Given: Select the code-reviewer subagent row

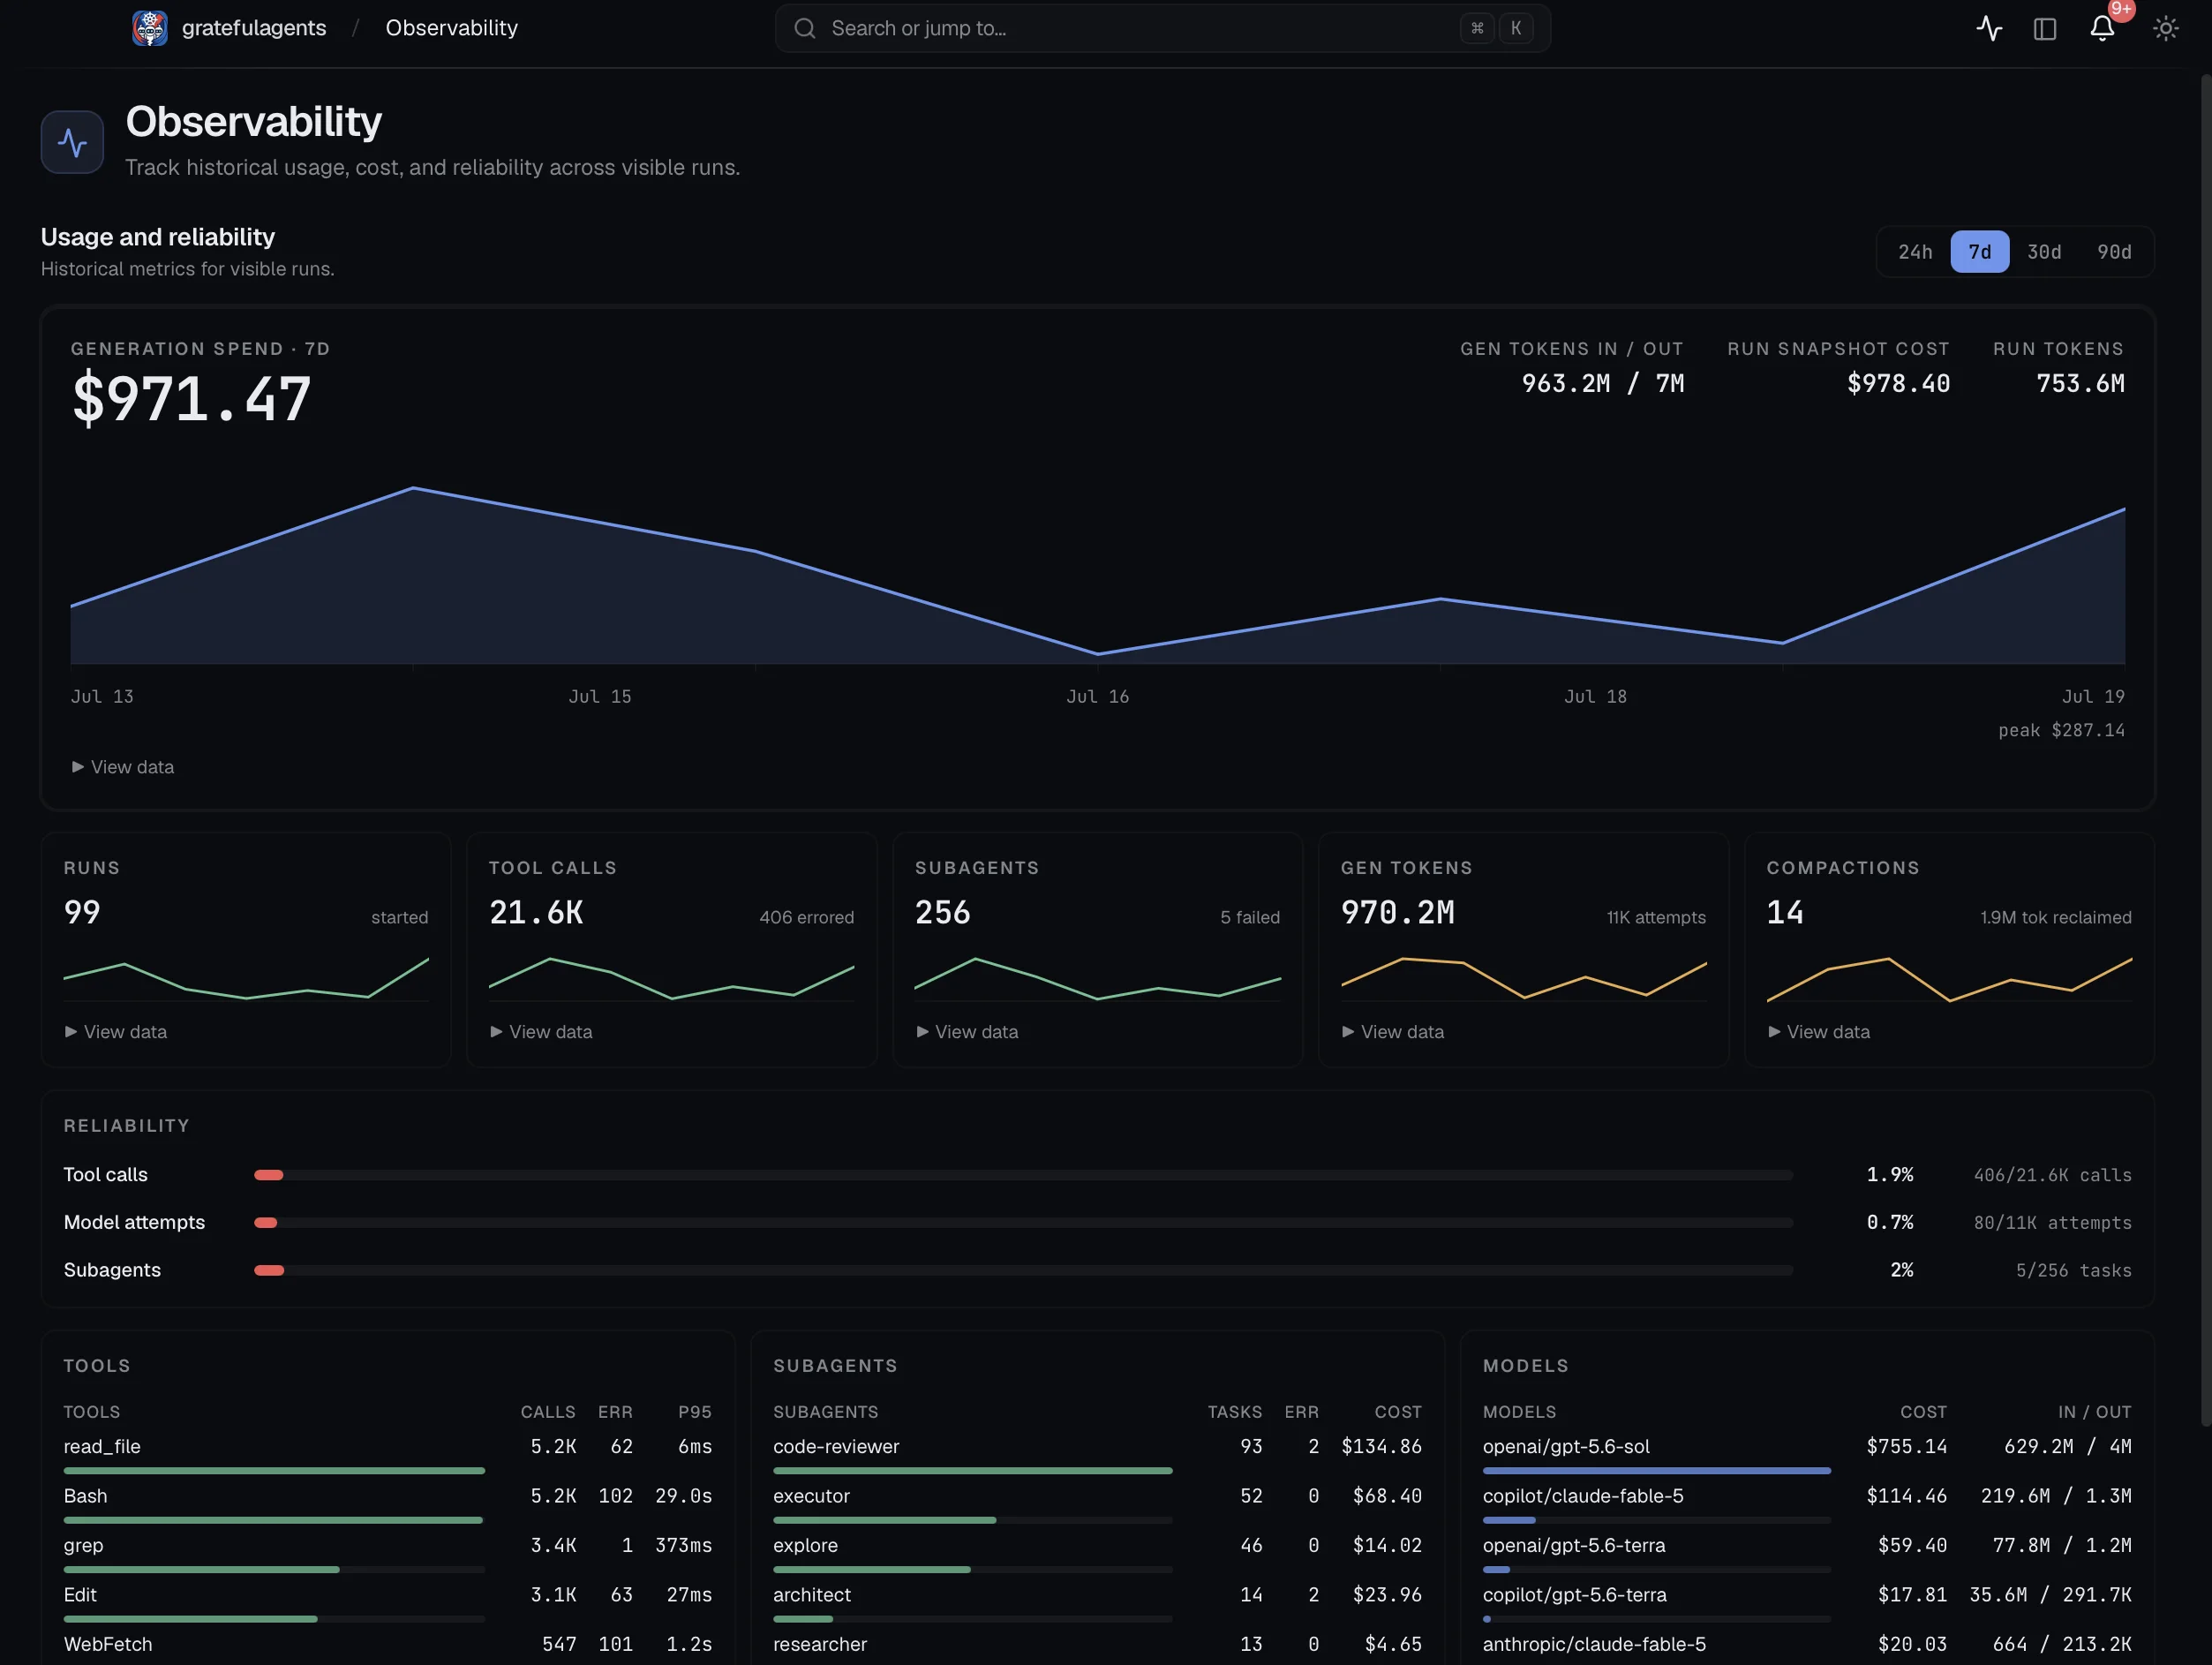Looking at the screenshot, I should (x=1097, y=1455).
